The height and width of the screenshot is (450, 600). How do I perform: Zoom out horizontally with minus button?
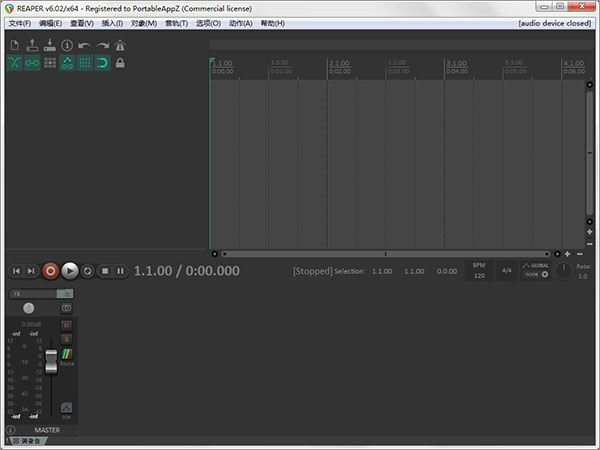[580, 254]
